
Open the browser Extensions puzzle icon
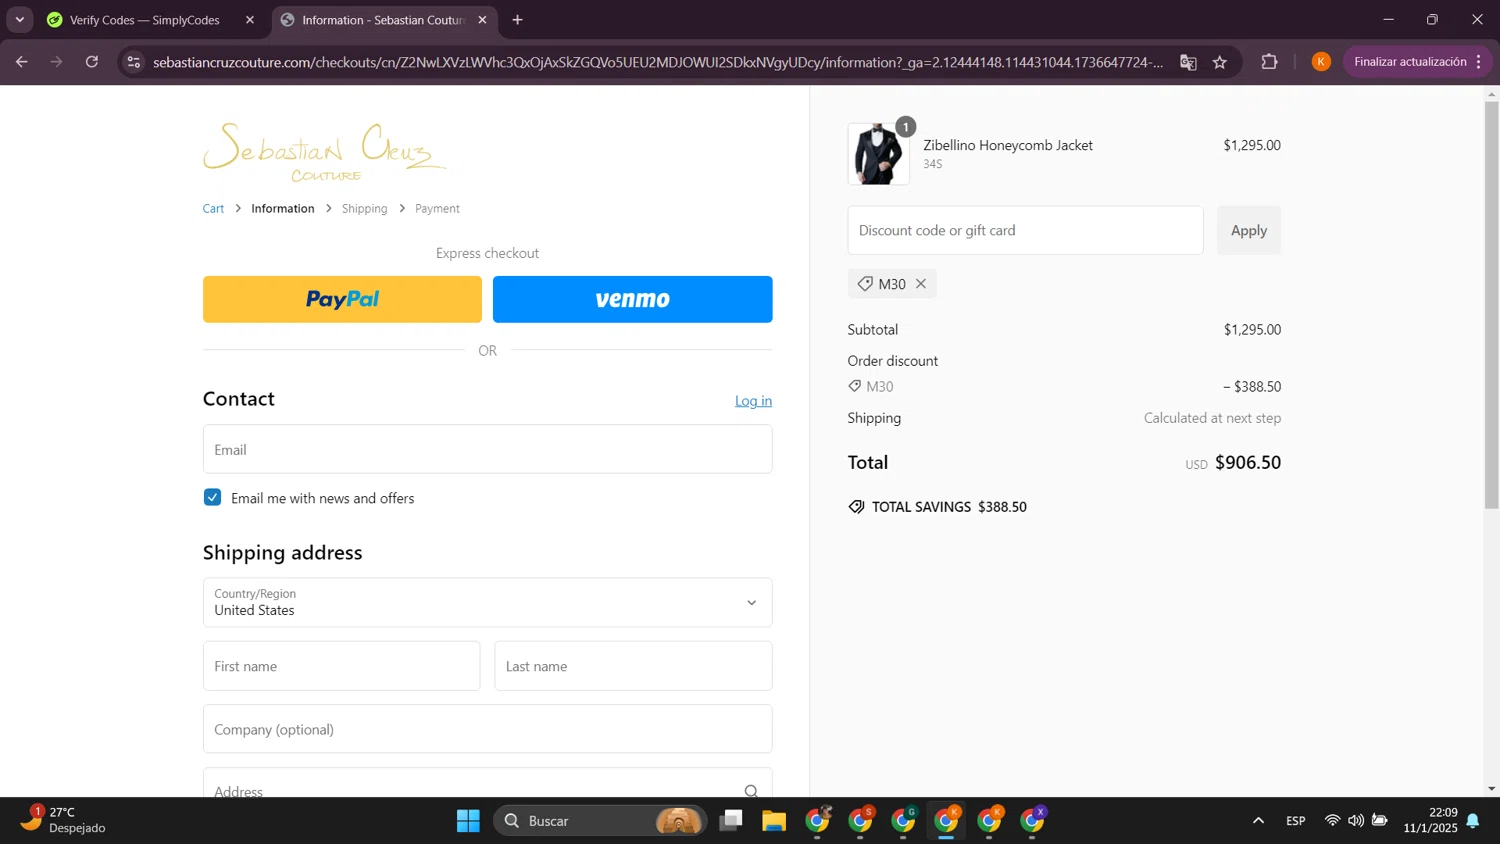point(1269,62)
